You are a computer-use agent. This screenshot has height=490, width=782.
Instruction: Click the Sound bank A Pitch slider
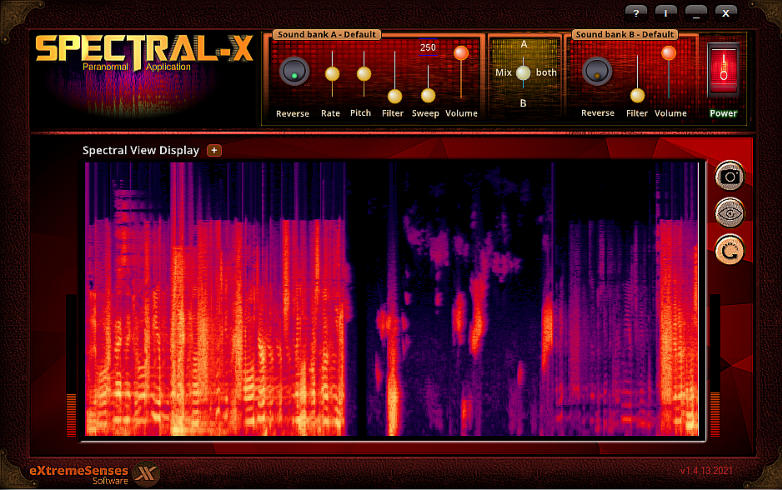coord(364,74)
